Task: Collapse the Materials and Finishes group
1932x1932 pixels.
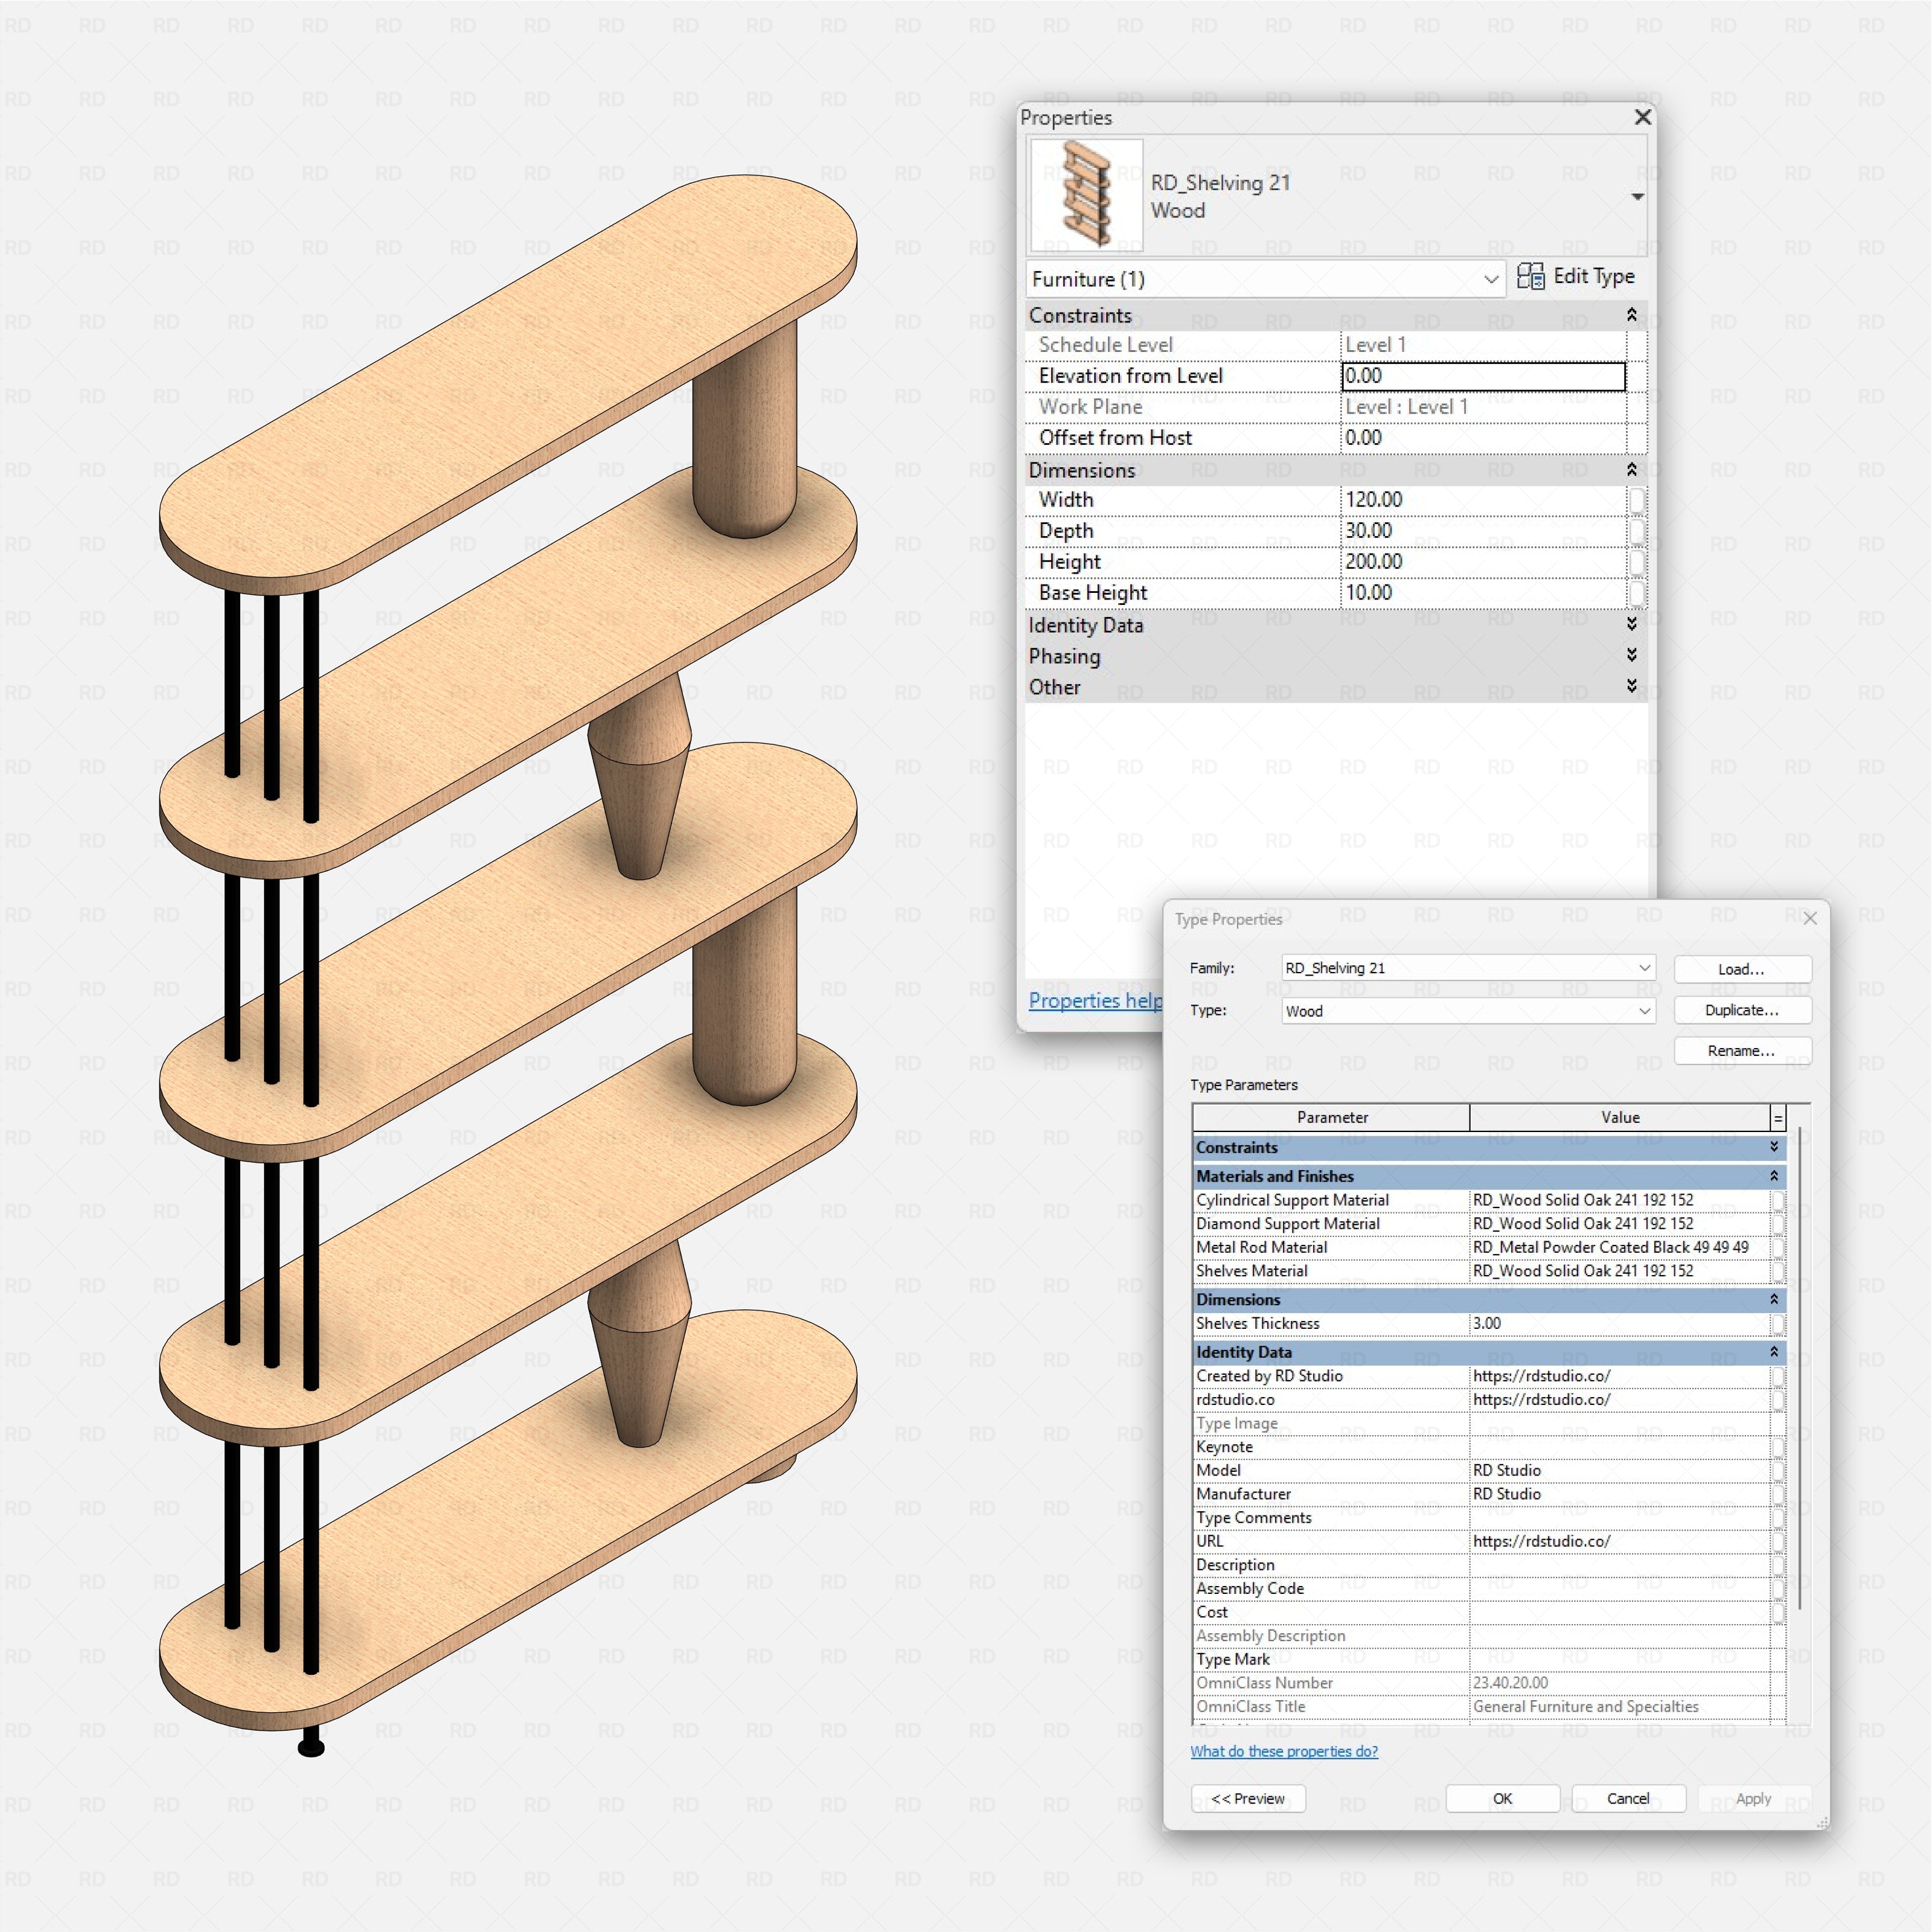Action: click(x=1774, y=1176)
